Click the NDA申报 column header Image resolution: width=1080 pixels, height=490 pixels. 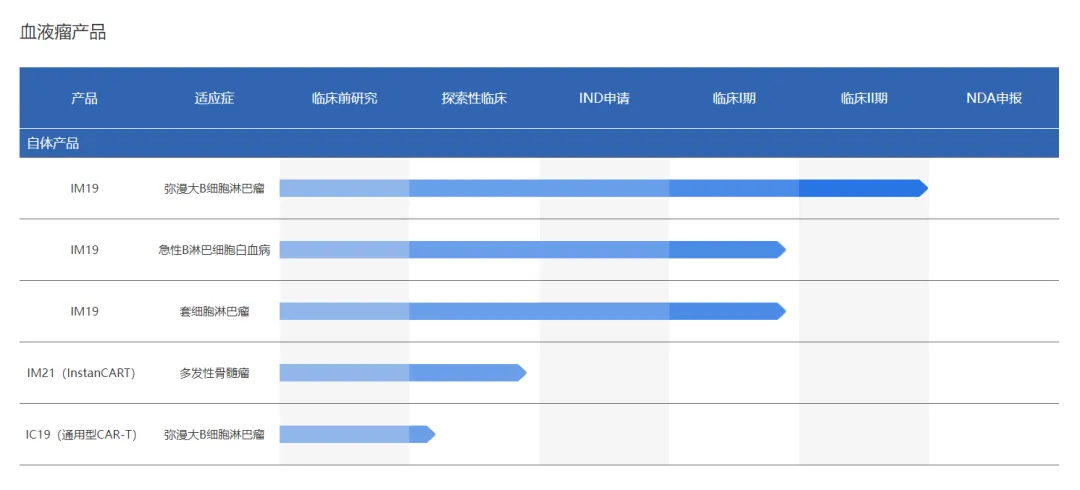pyautogui.click(x=994, y=98)
